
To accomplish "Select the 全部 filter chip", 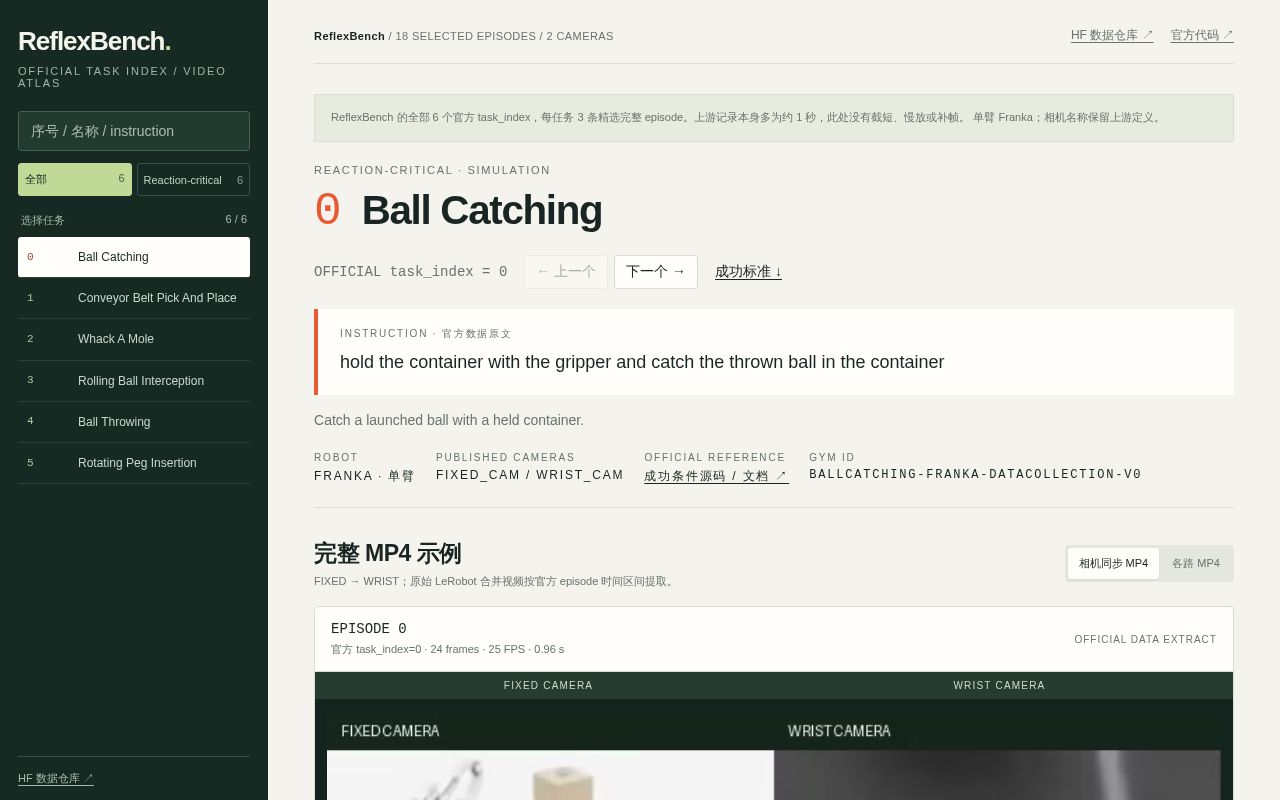I will 75,179.
